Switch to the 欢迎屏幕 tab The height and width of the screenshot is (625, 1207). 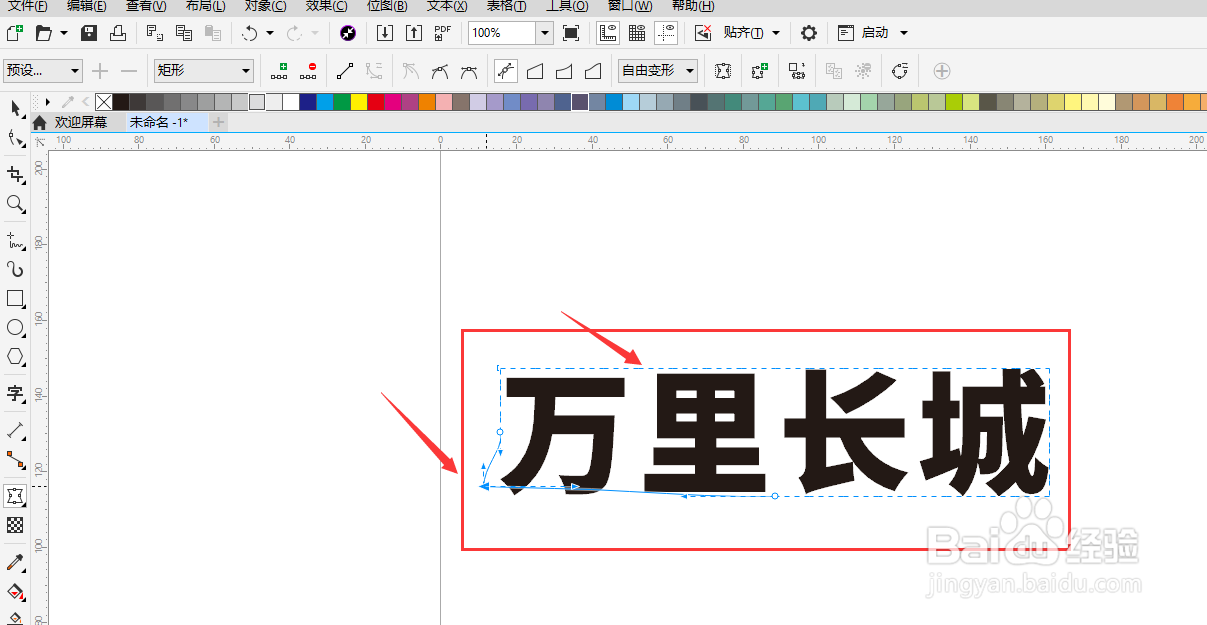[82, 121]
